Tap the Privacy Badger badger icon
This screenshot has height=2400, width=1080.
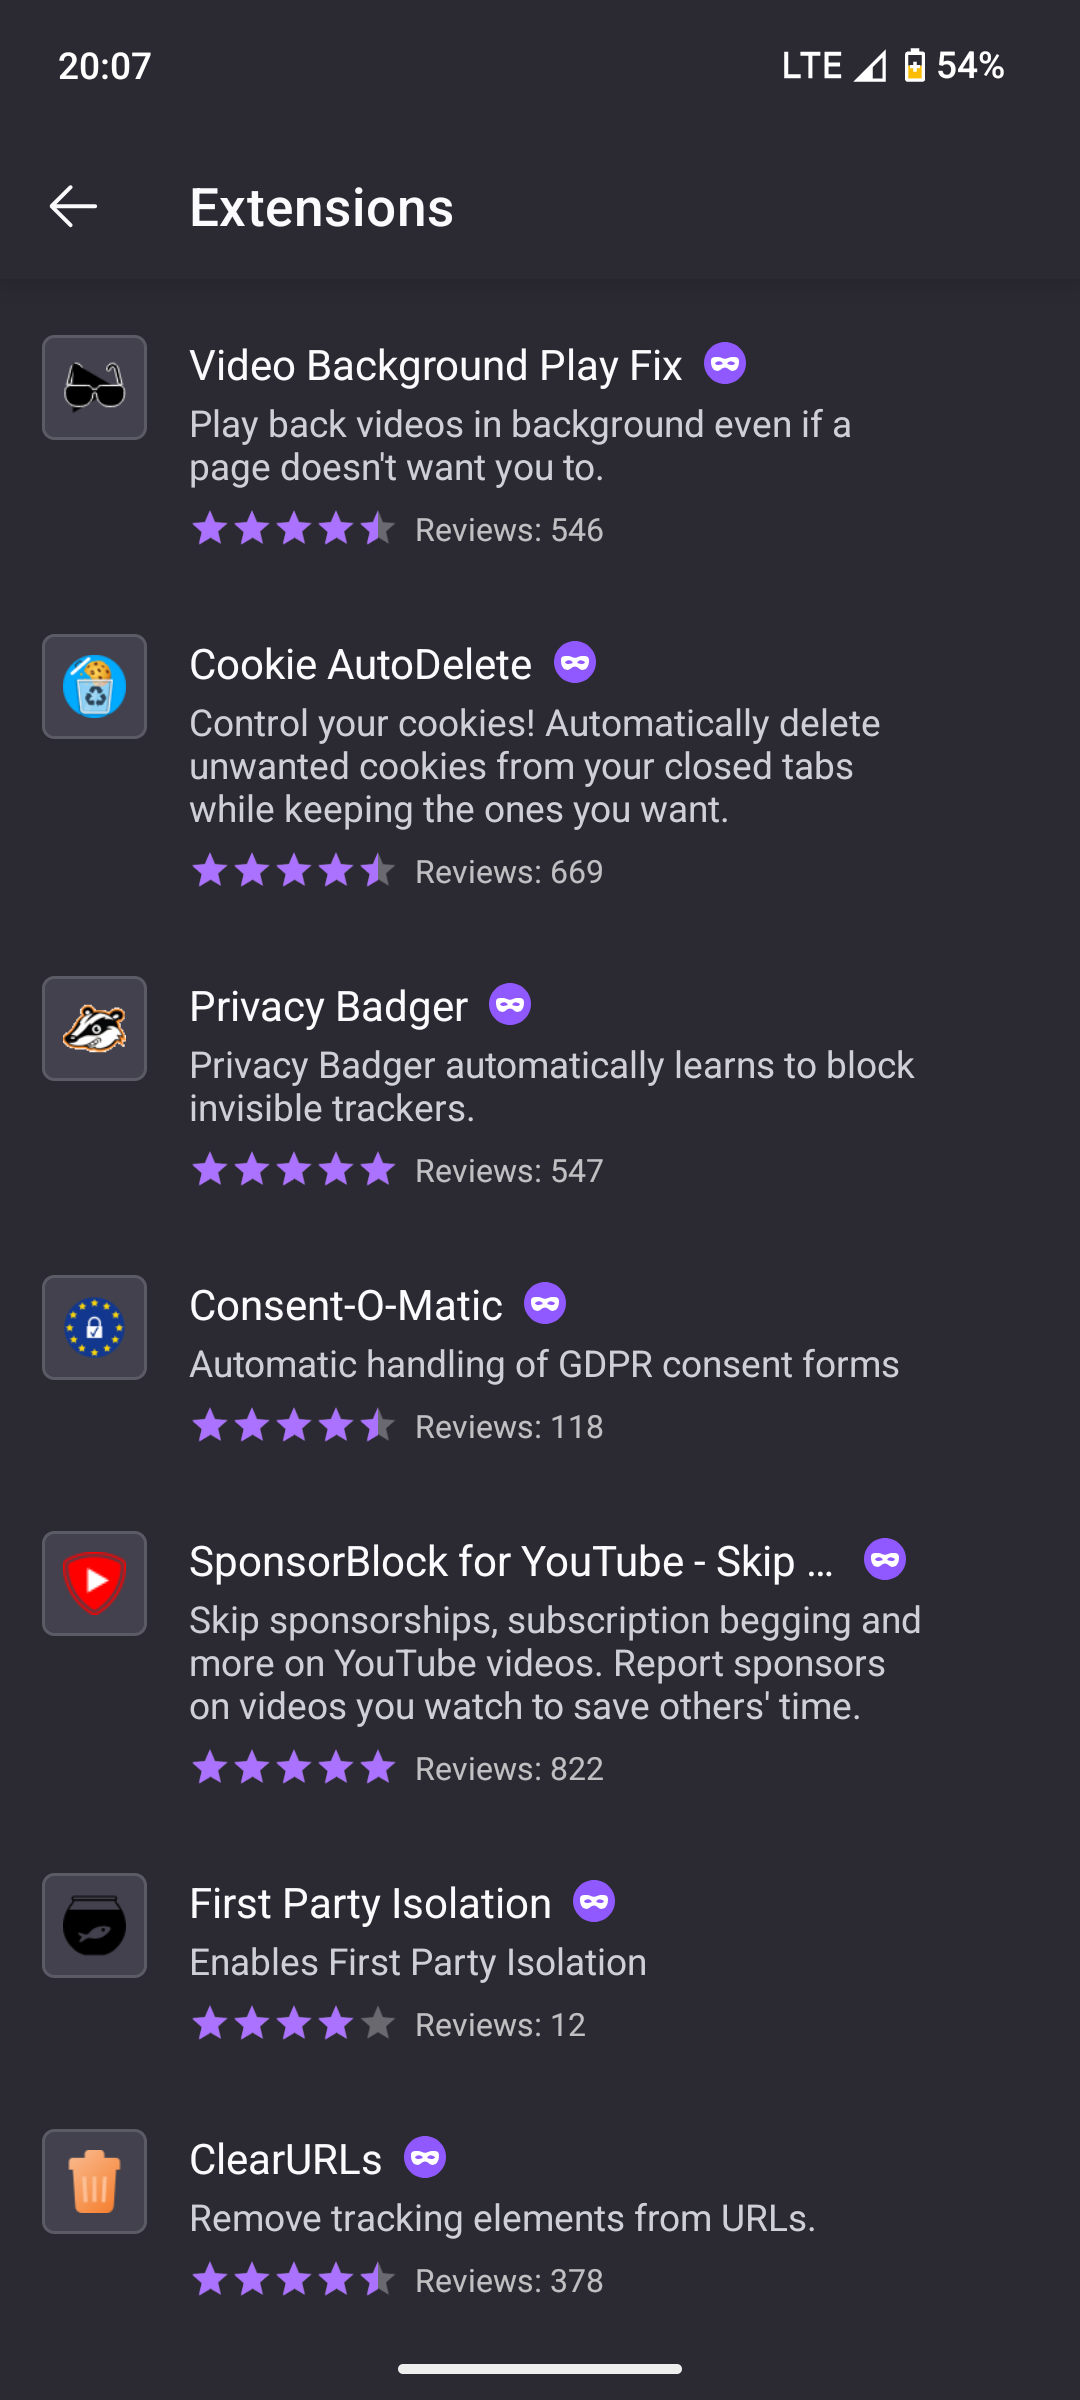click(x=94, y=1028)
